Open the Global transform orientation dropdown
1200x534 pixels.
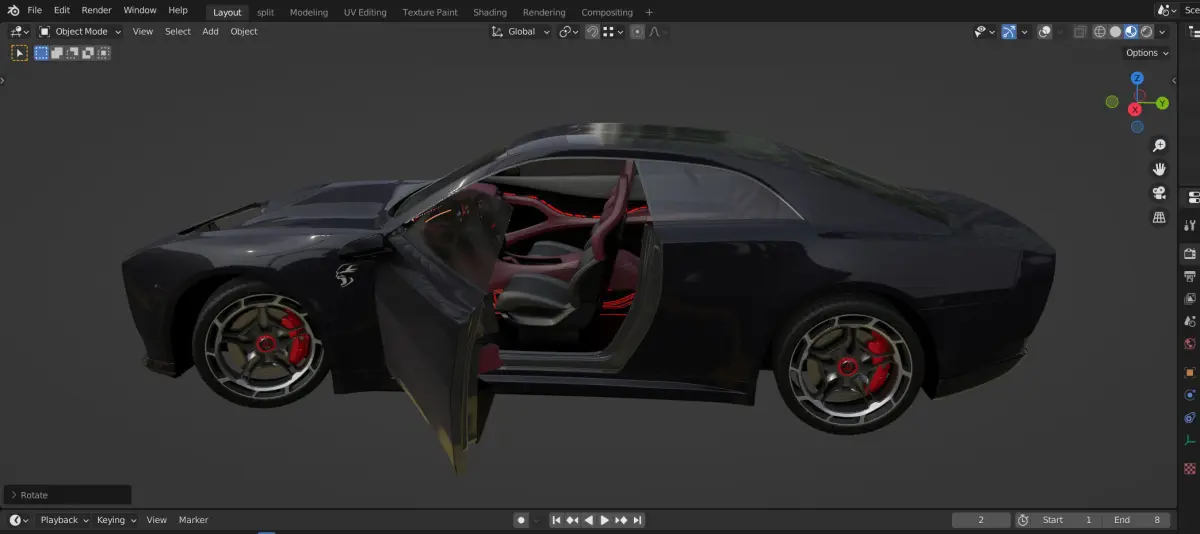coord(521,31)
